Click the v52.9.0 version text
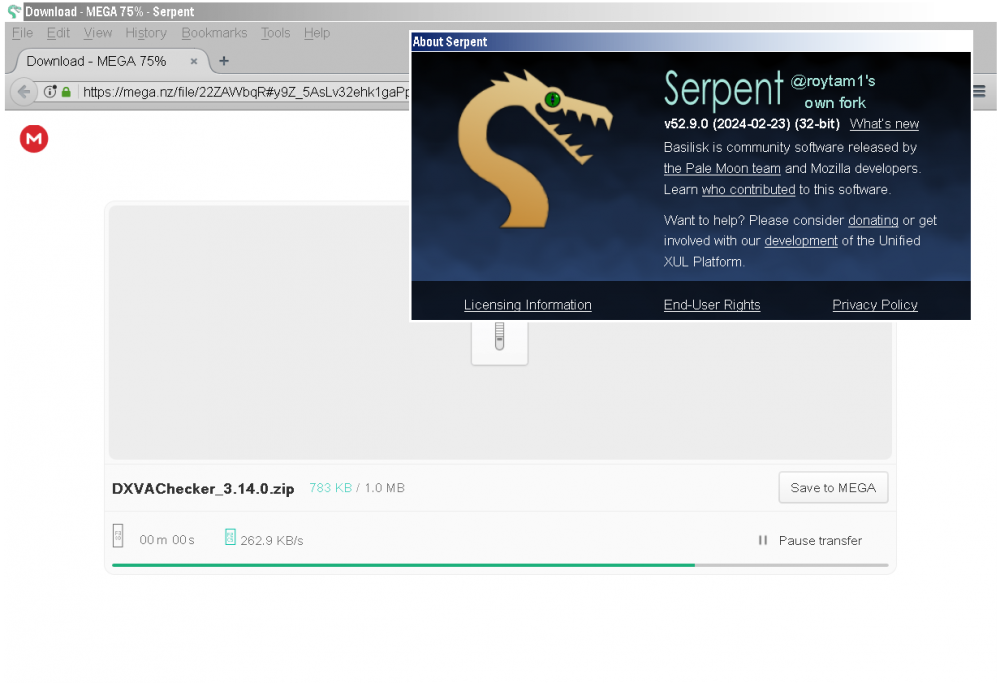Viewport: 1000px width, 683px height. (x=752, y=124)
